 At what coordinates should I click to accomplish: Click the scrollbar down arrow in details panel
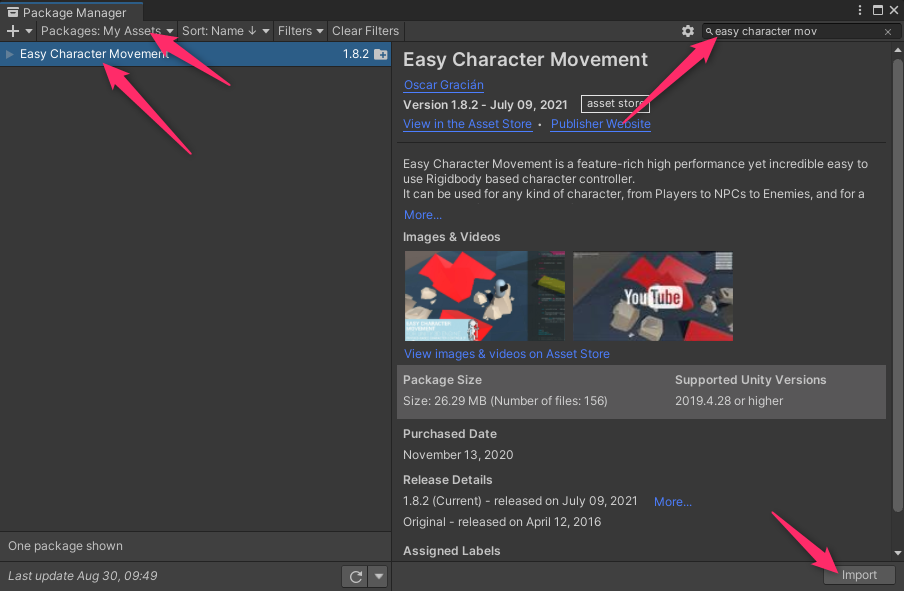tap(898, 554)
